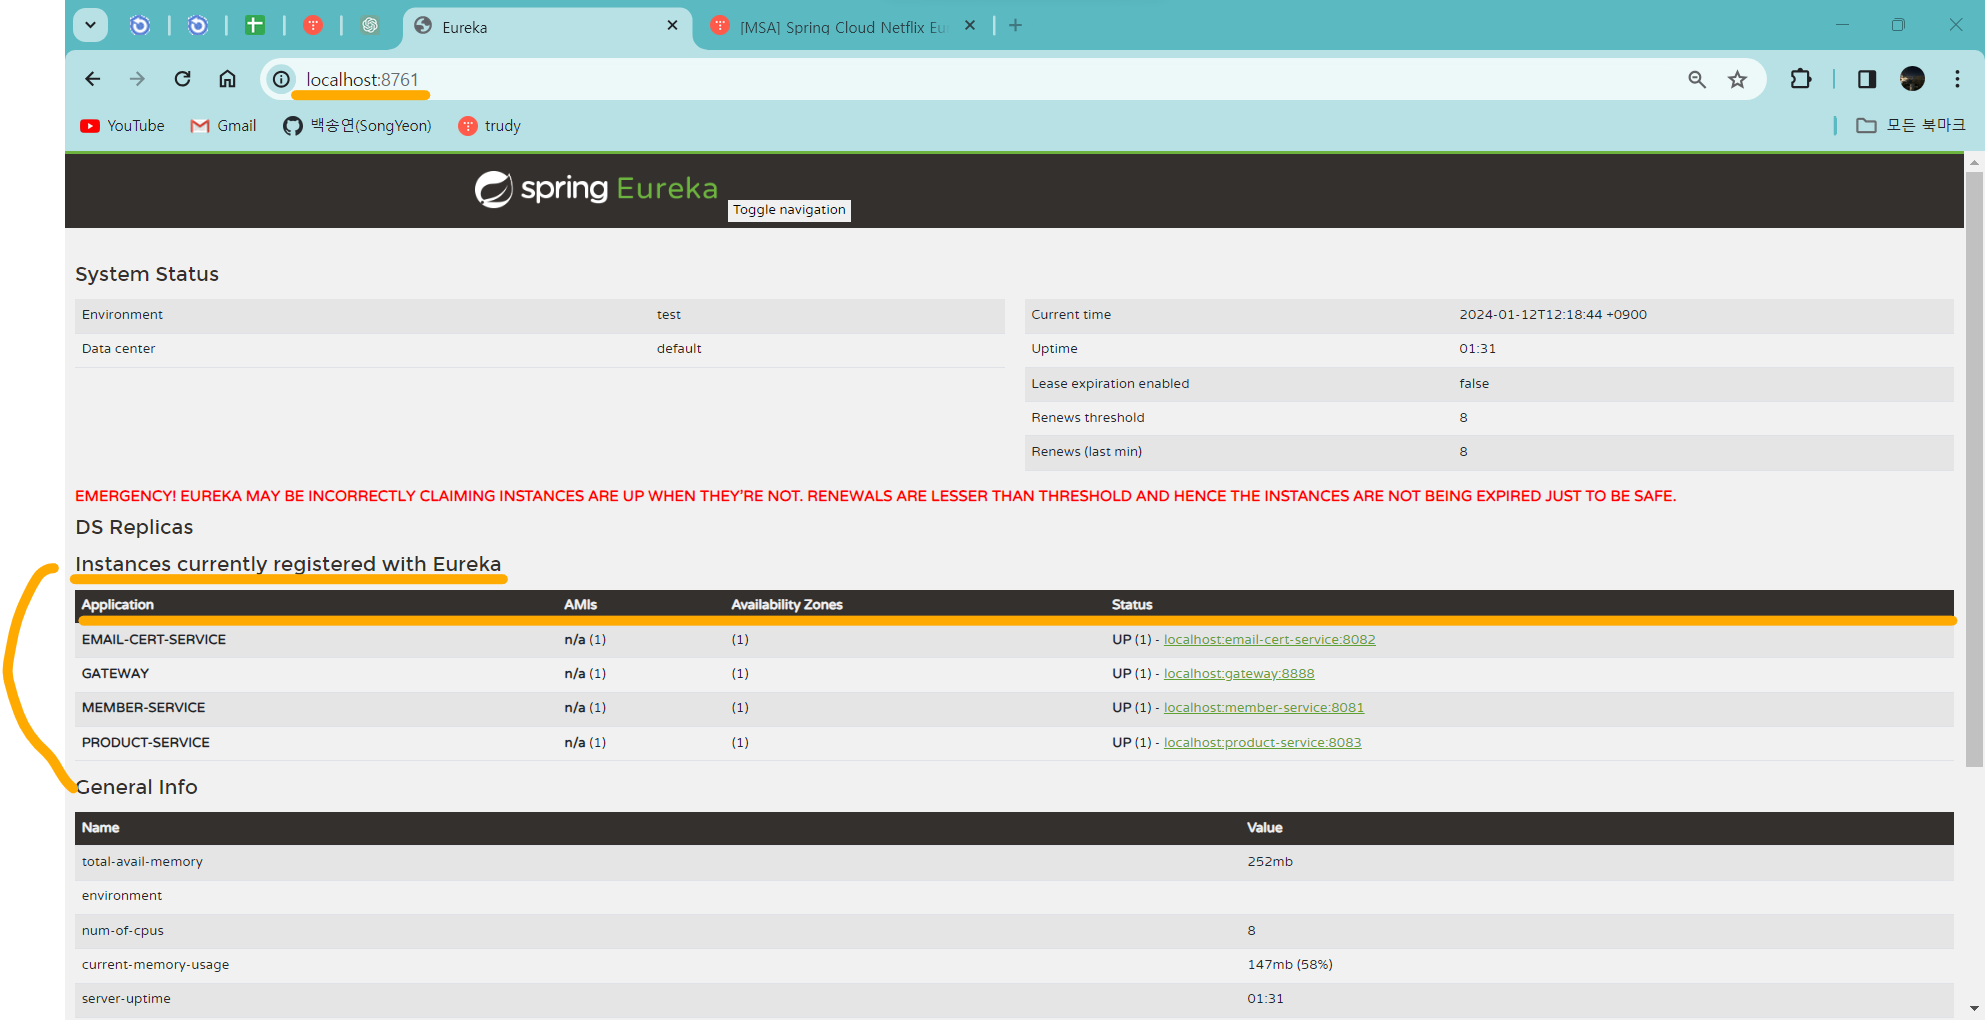Select the PRODUCT-SERVICE application name
This screenshot has height=1020, width=1985.
point(146,743)
